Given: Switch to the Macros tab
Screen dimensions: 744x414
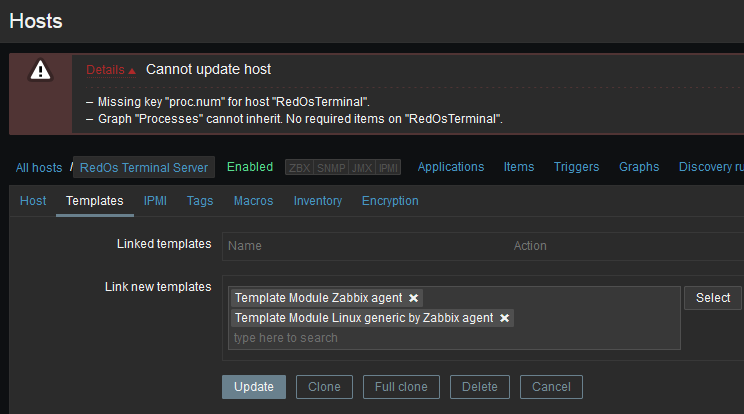Looking at the screenshot, I should [x=253, y=201].
